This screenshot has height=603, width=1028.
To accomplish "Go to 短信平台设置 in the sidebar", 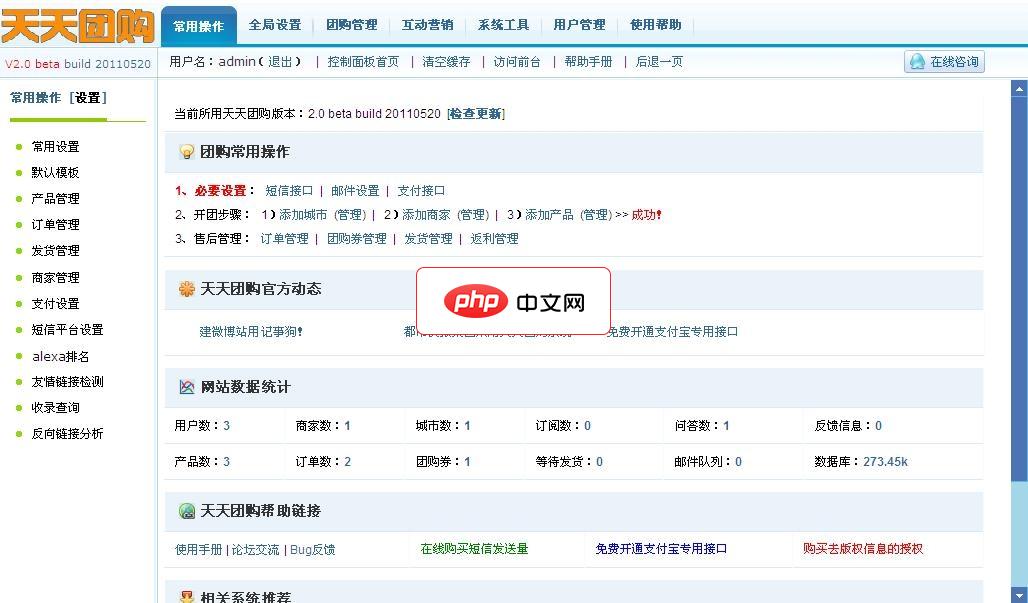I will 67,330.
